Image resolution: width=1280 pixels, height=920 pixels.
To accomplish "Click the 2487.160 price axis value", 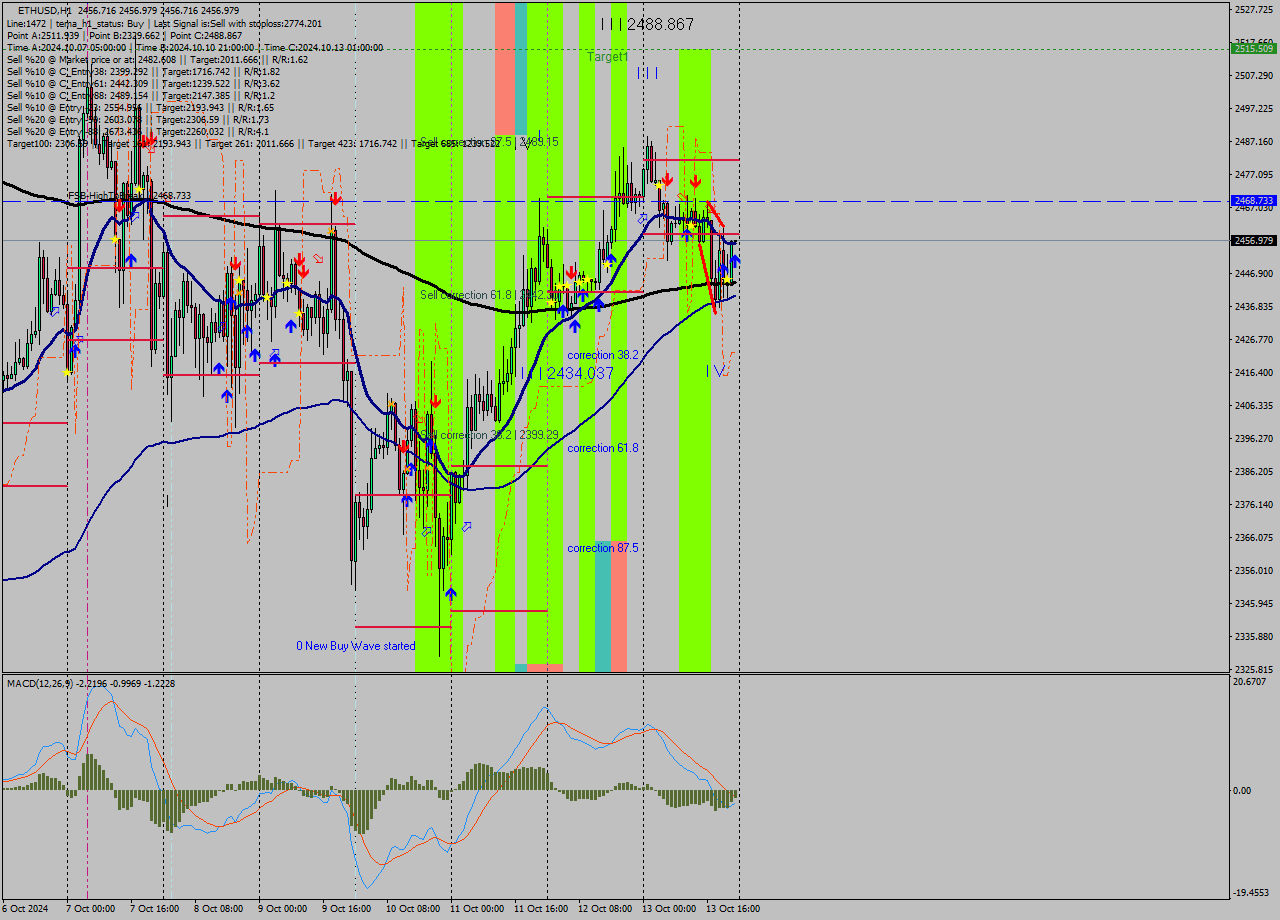I will pos(1253,141).
